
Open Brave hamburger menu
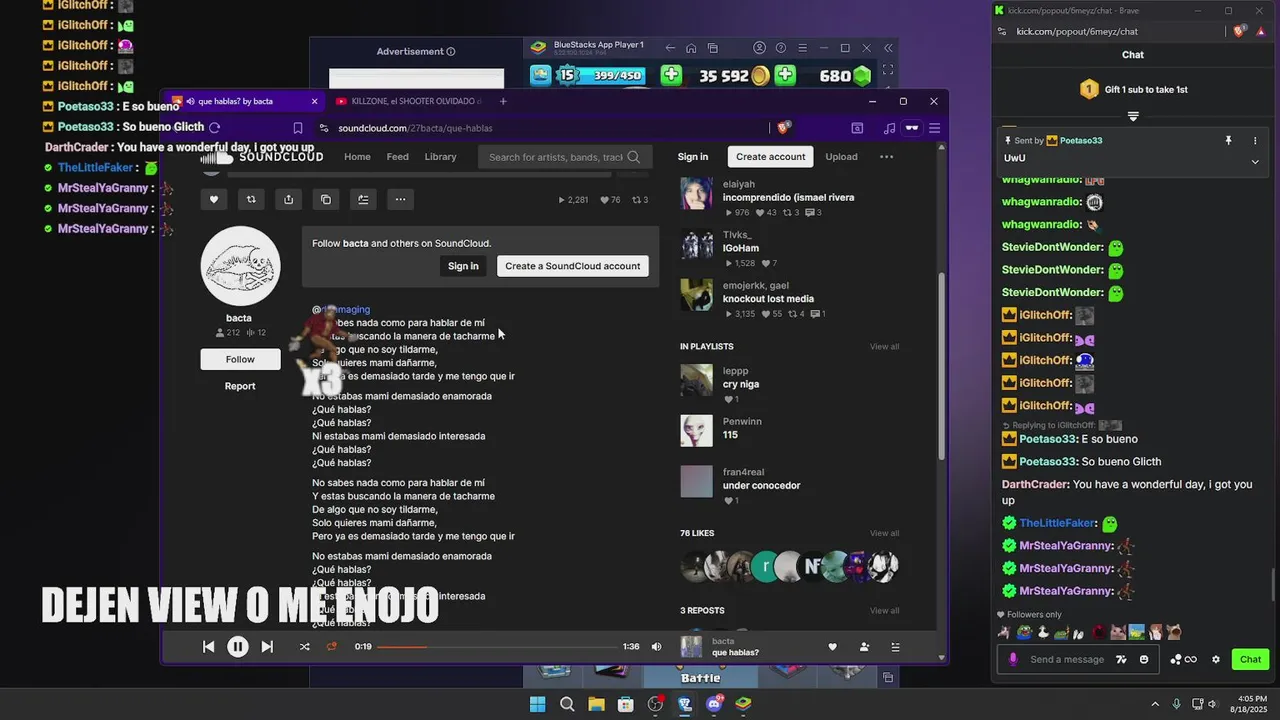934,128
